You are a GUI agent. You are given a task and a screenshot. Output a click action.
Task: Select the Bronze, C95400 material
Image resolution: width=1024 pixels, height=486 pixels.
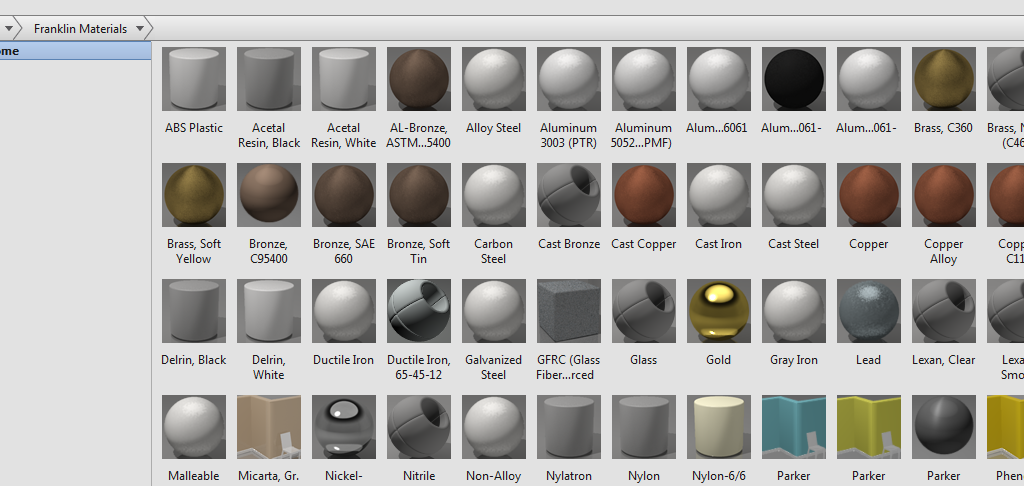click(x=269, y=195)
